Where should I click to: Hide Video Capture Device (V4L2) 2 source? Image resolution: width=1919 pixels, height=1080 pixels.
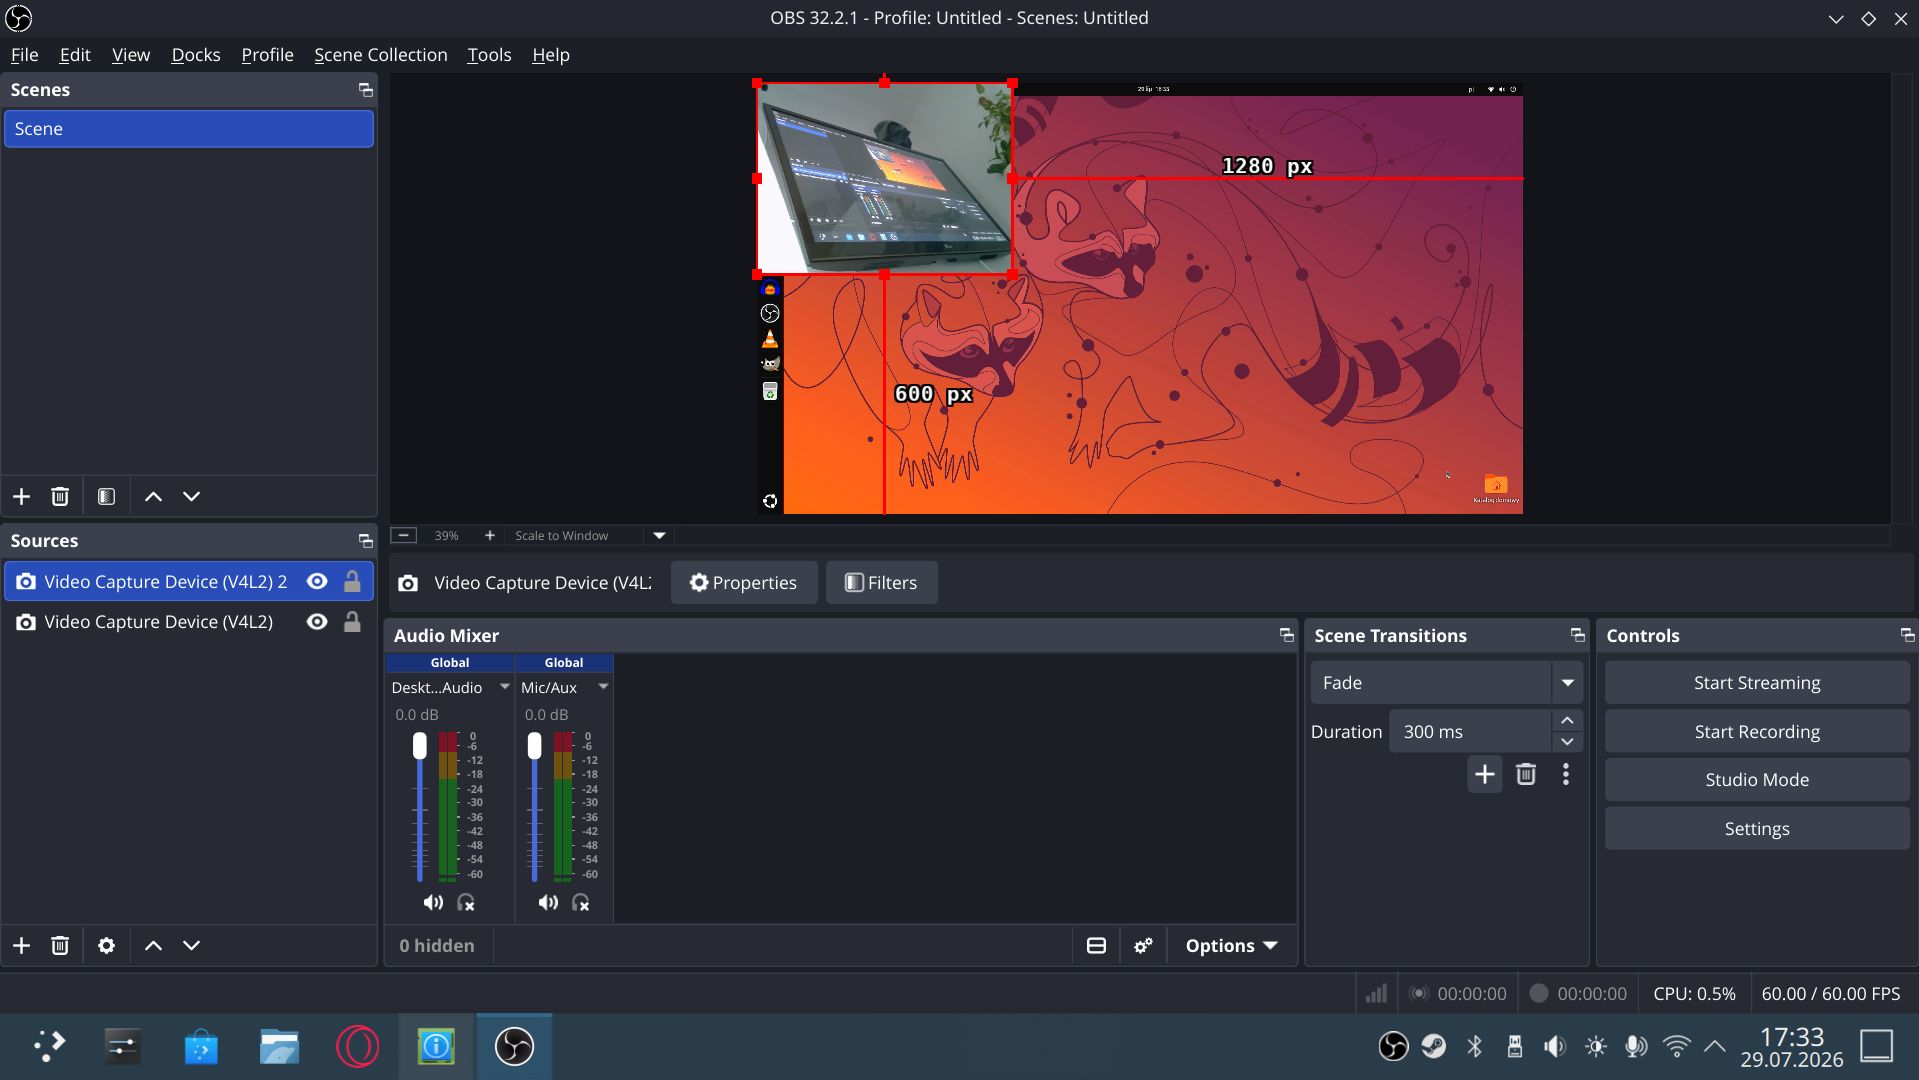click(317, 581)
